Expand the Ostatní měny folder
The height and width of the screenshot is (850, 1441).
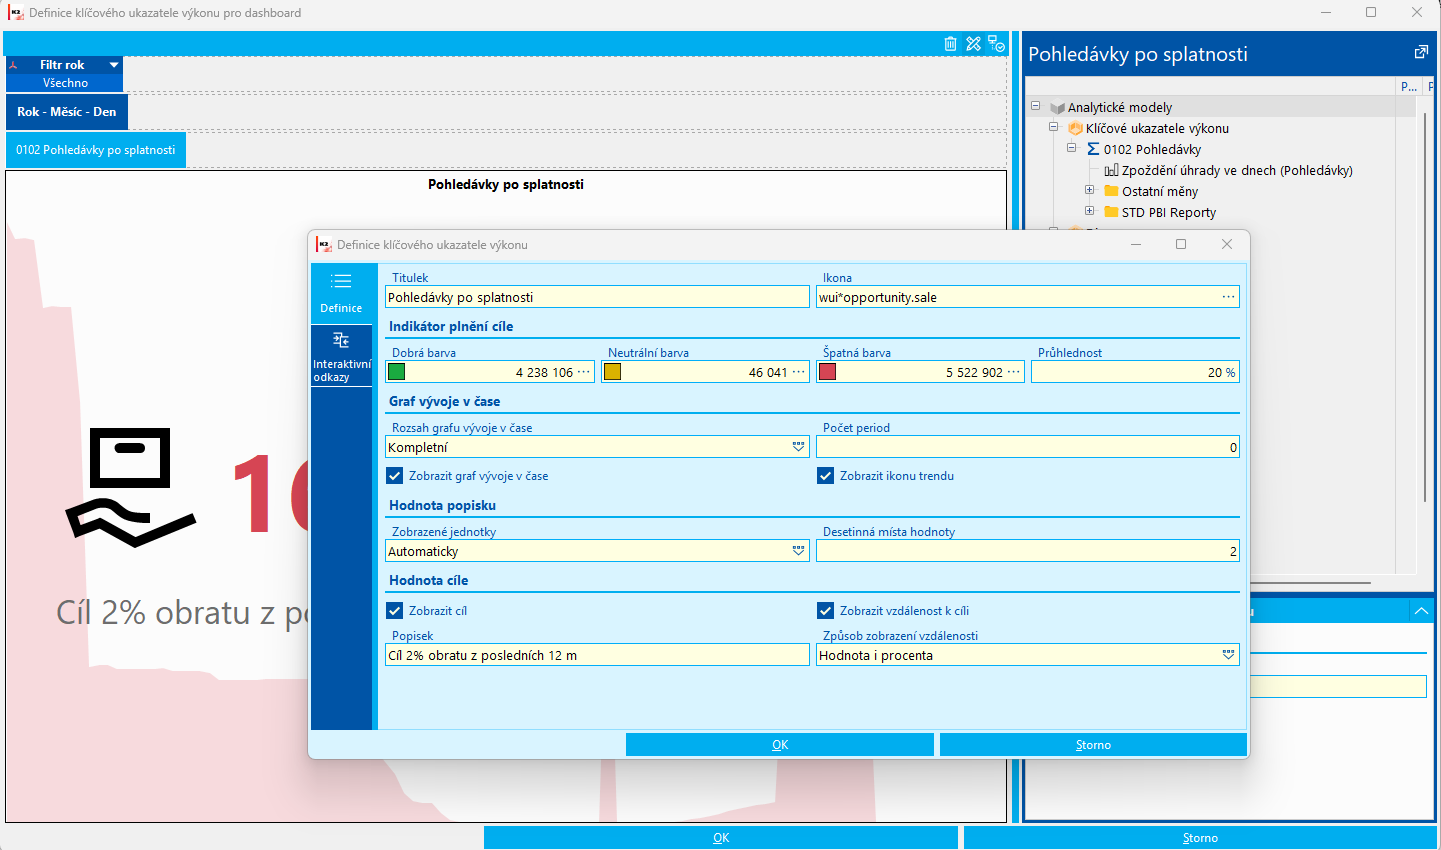tap(1089, 190)
